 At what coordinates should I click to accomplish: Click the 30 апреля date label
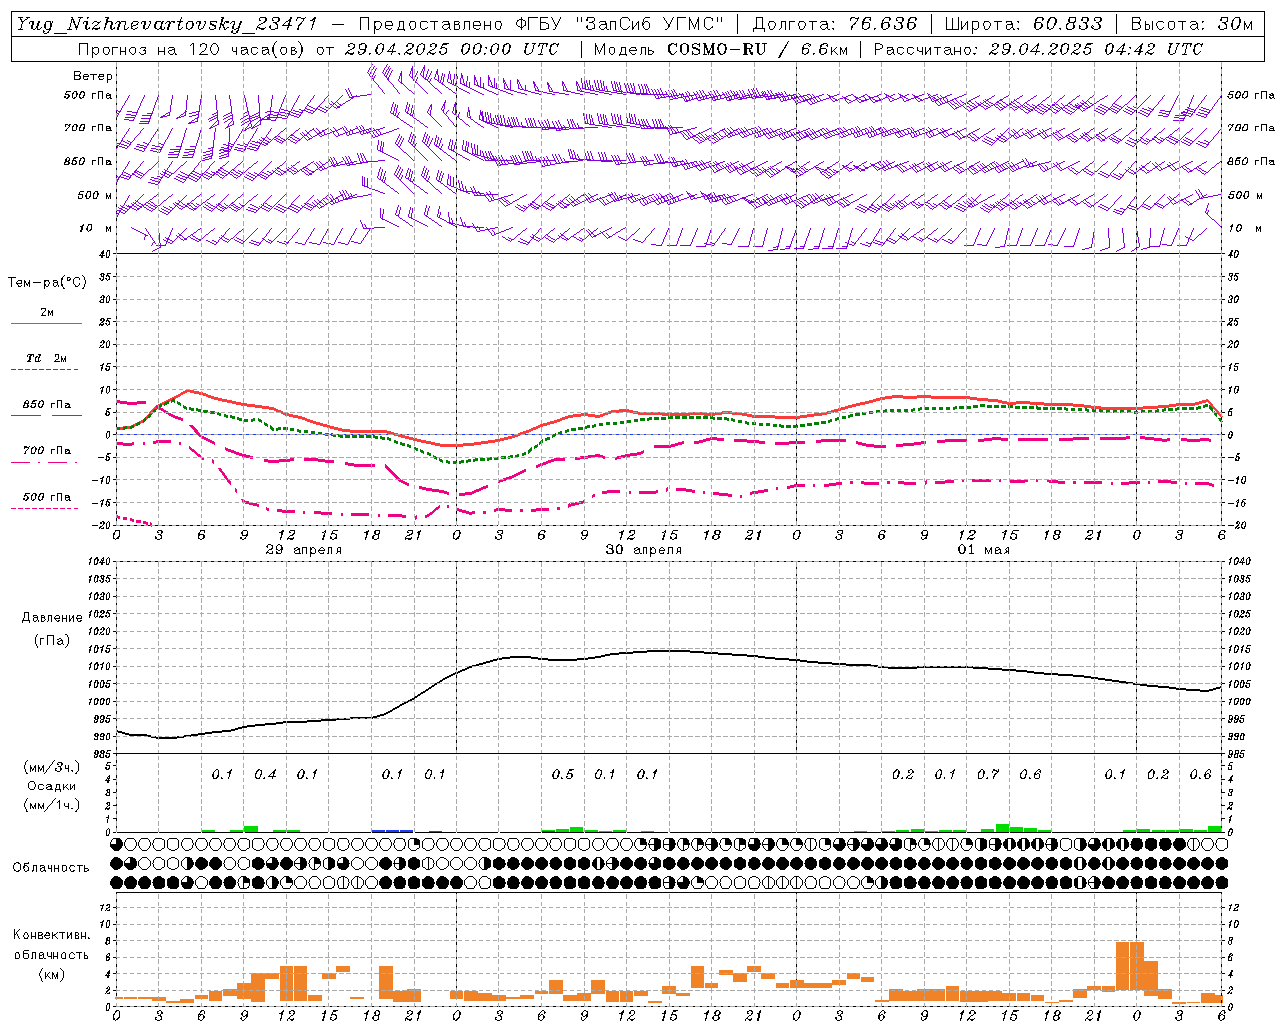(644, 550)
